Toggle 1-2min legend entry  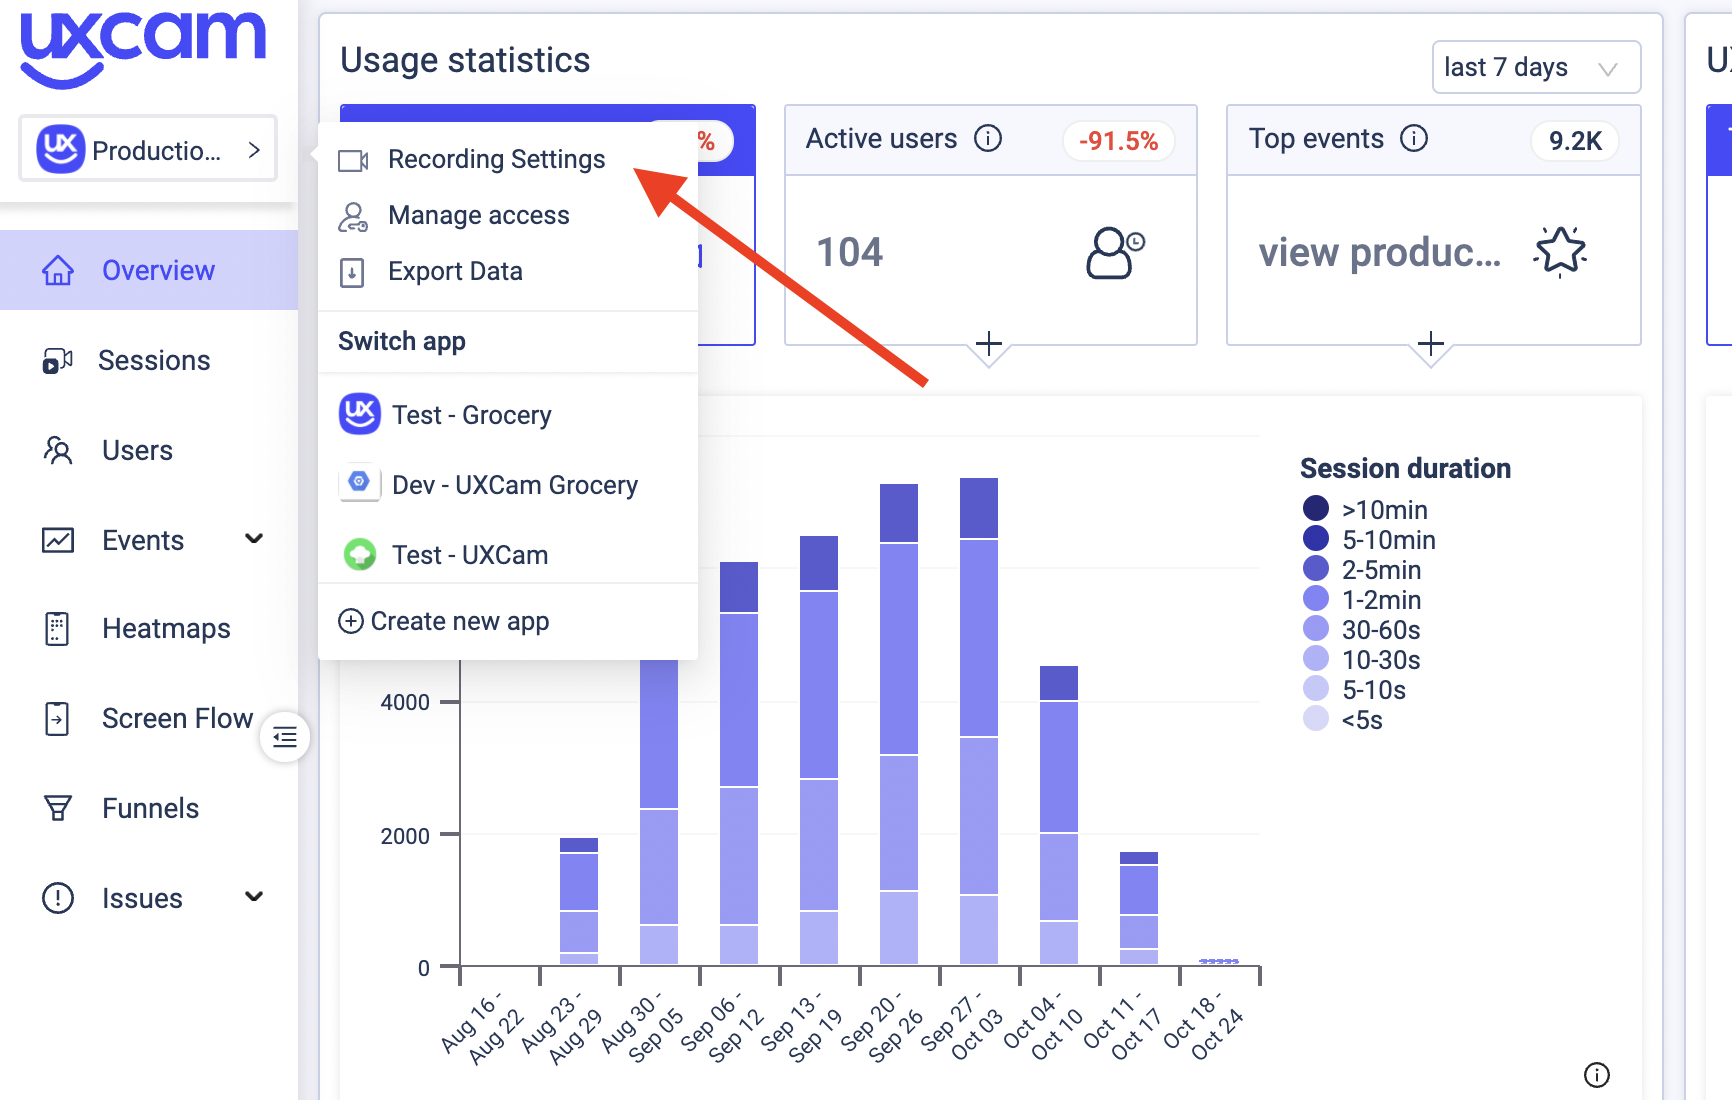(1362, 599)
